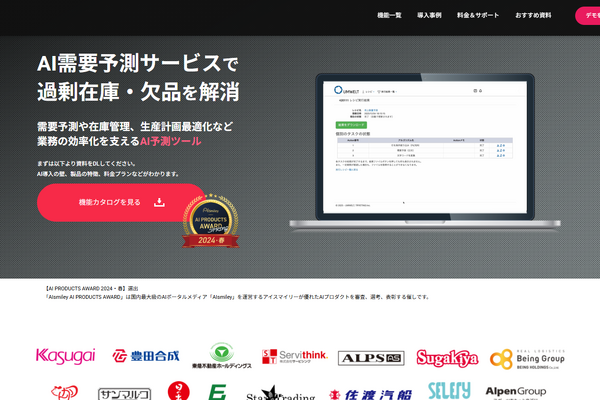The image size is (600, 400).
Task: Click the Aismiley AI PRODUCTS AWARD description line
Action: pos(237,297)
